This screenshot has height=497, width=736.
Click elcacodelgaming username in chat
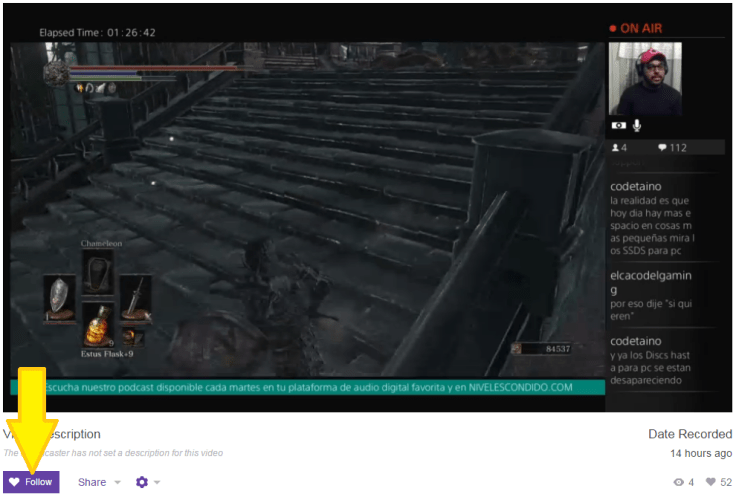click(x=651, y=282)
